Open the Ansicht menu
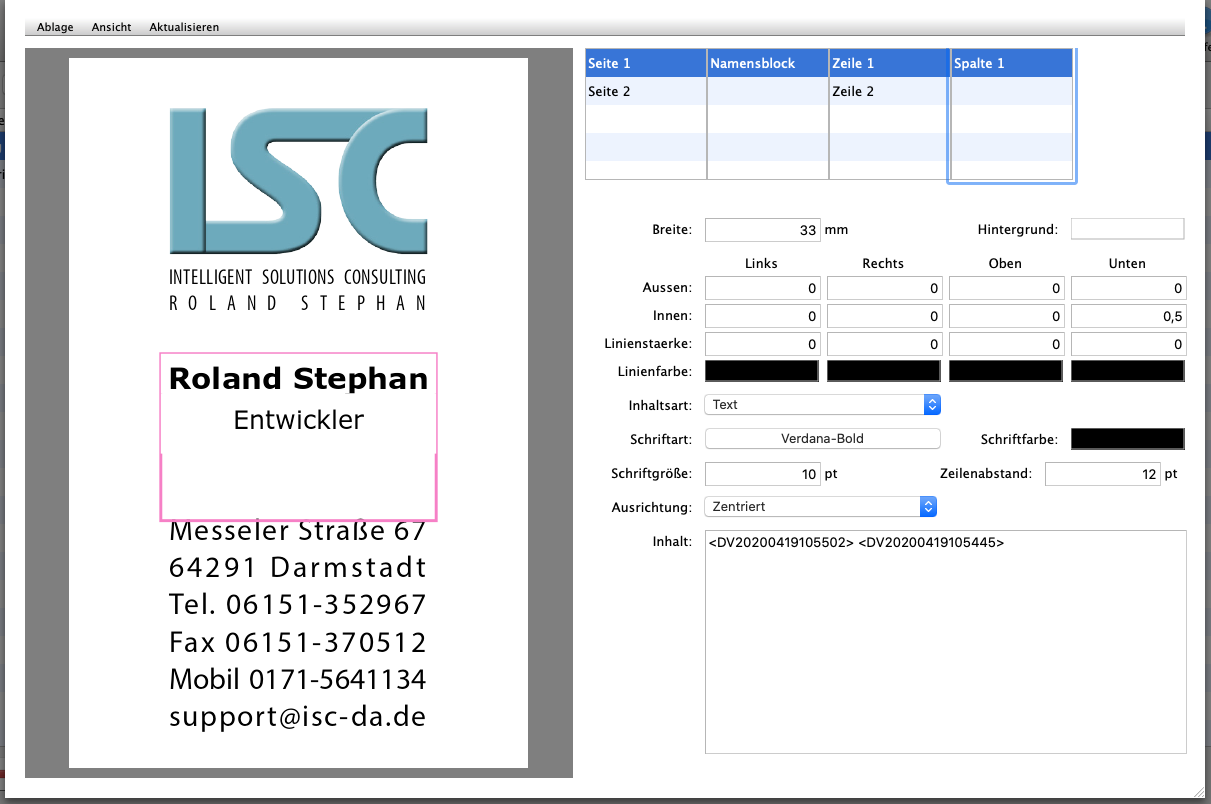The image size is (1211, 804). click(x=111, y=27)
